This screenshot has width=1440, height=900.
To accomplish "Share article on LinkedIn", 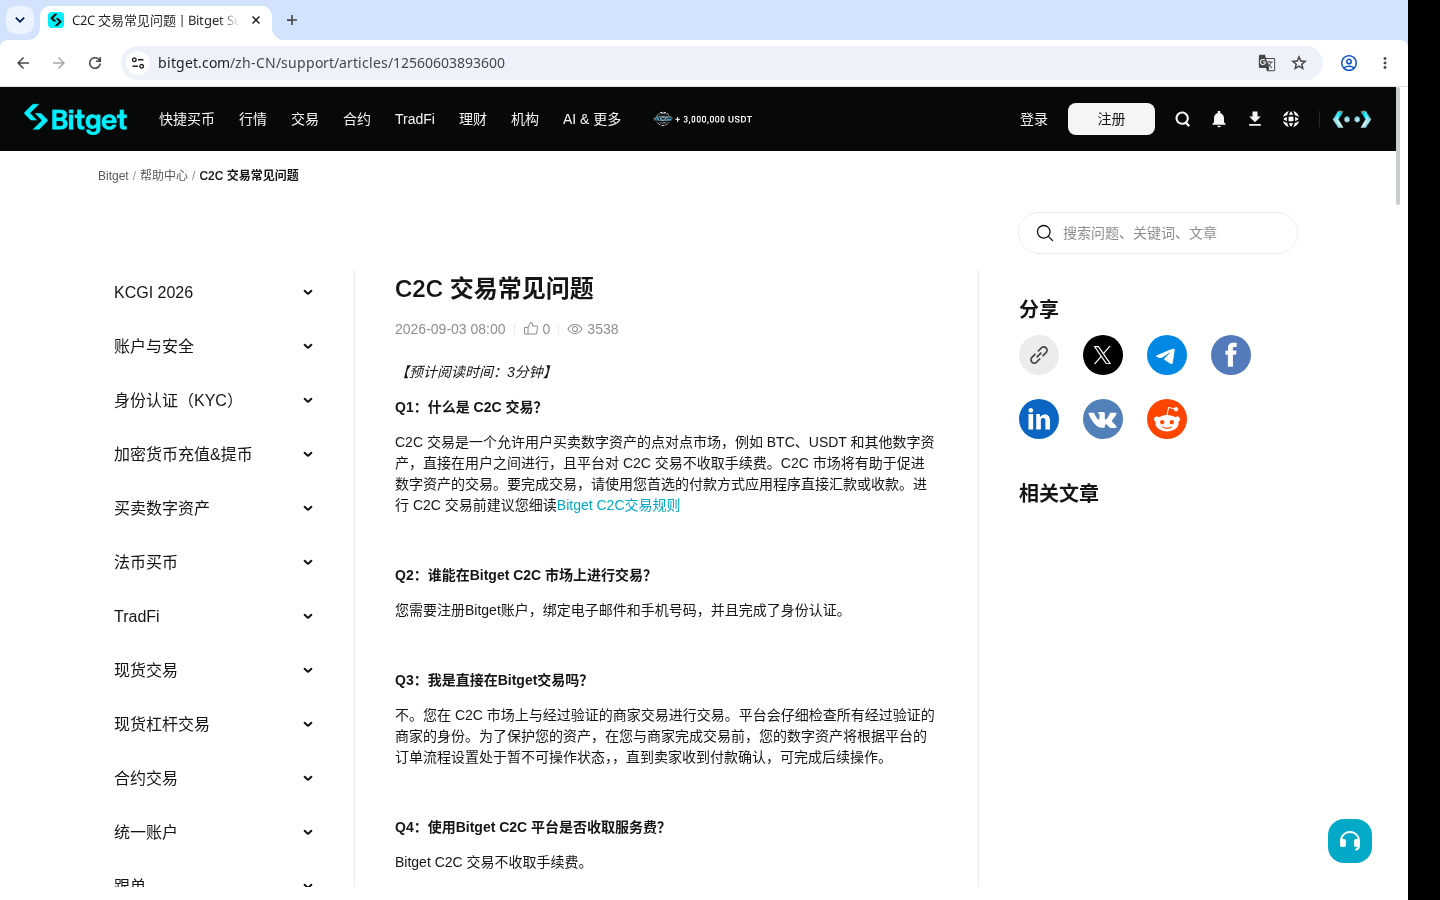I will click(x=1039, y=419).
